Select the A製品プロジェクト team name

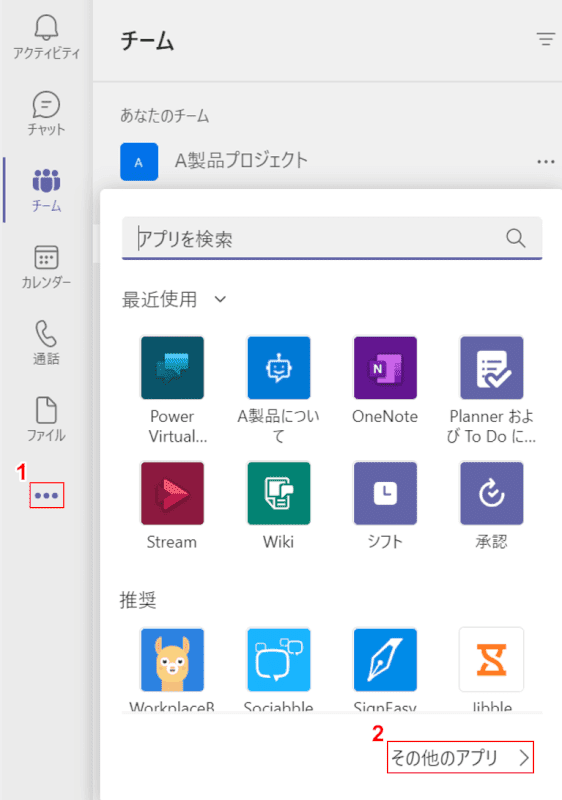pyautogui.click(x=241, y=161)
